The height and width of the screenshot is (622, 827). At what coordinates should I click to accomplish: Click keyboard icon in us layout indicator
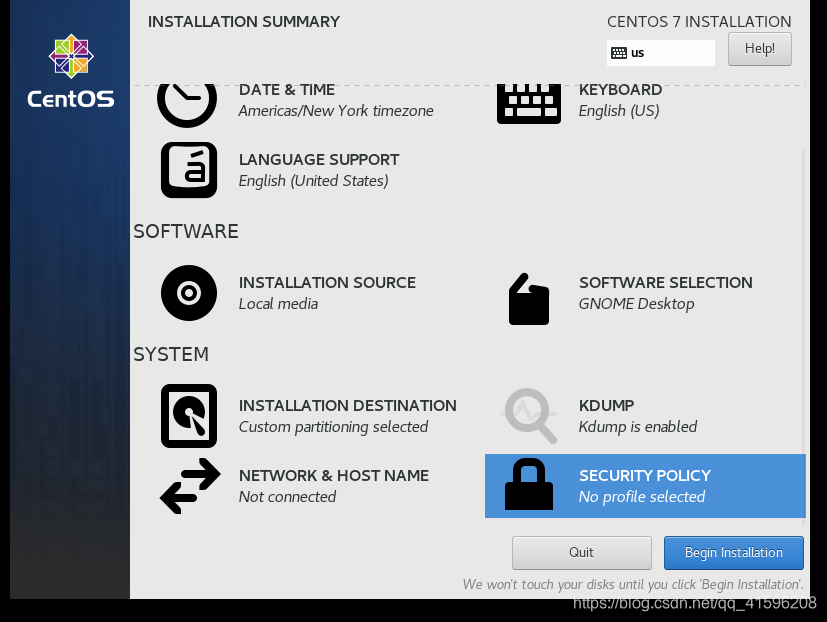619,53
